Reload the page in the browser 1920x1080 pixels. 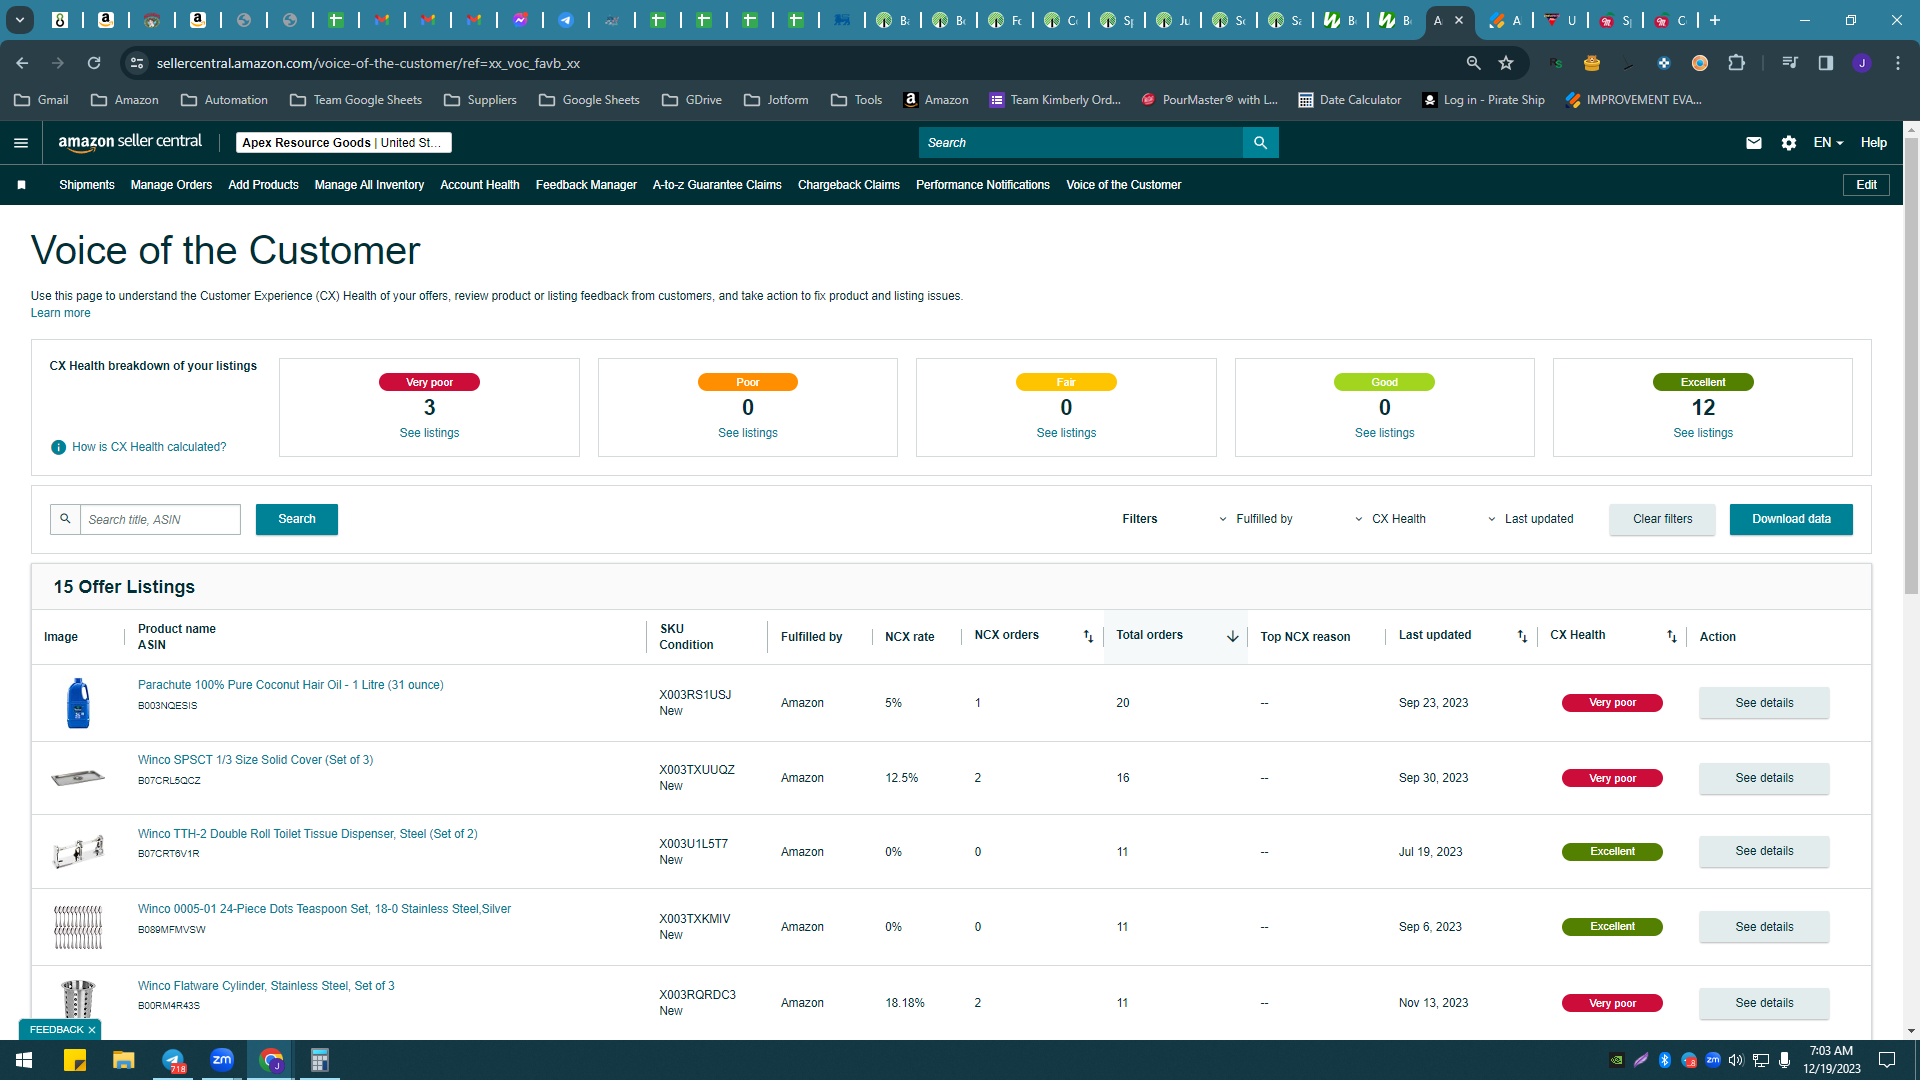94,63
